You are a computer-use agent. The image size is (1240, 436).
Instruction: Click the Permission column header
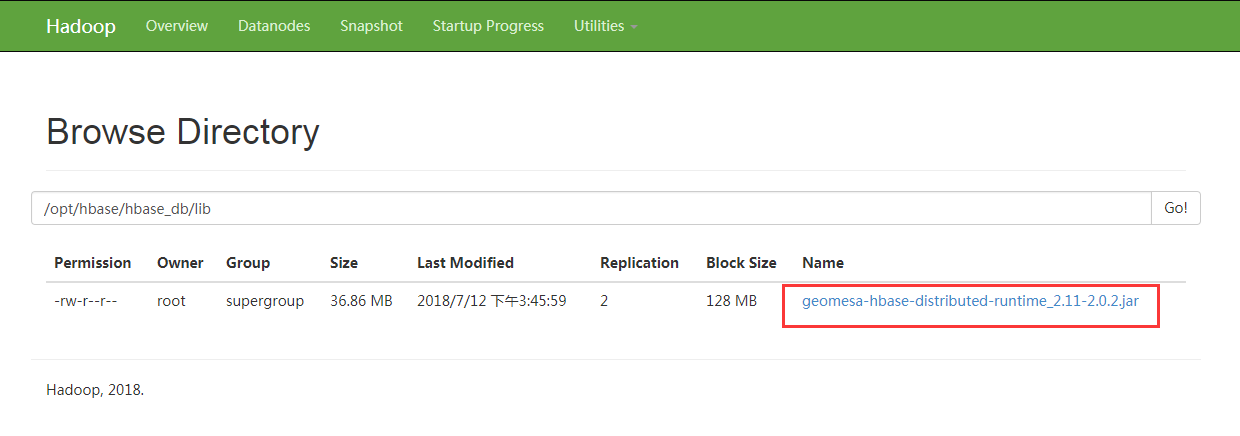pos(93,263)
